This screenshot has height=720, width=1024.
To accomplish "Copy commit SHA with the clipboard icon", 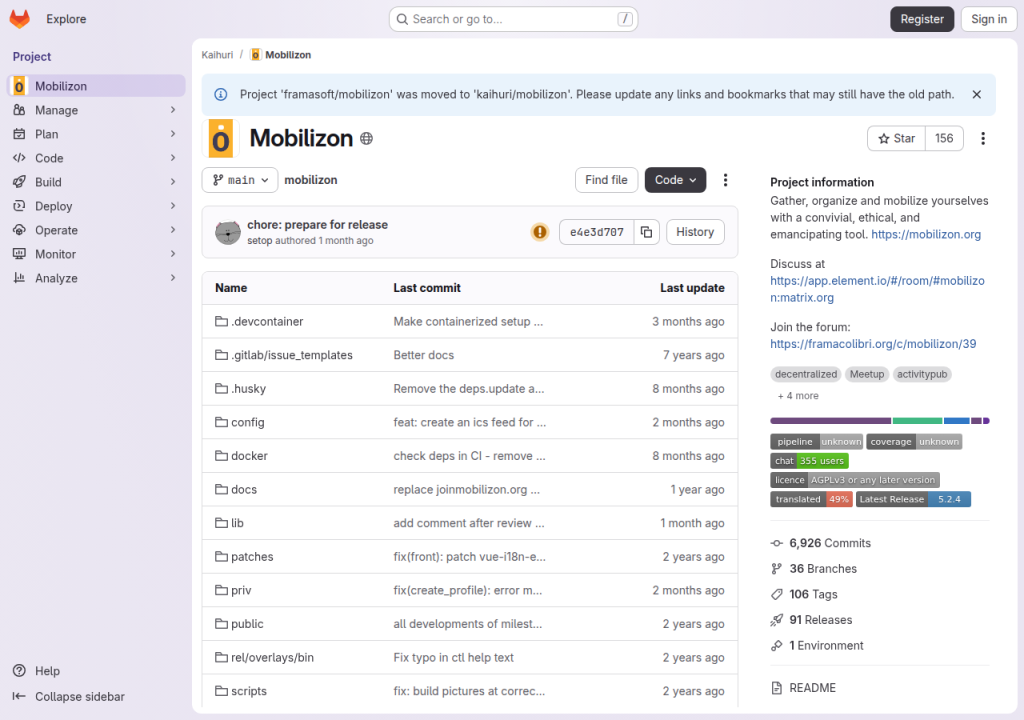I will point(647,232).
